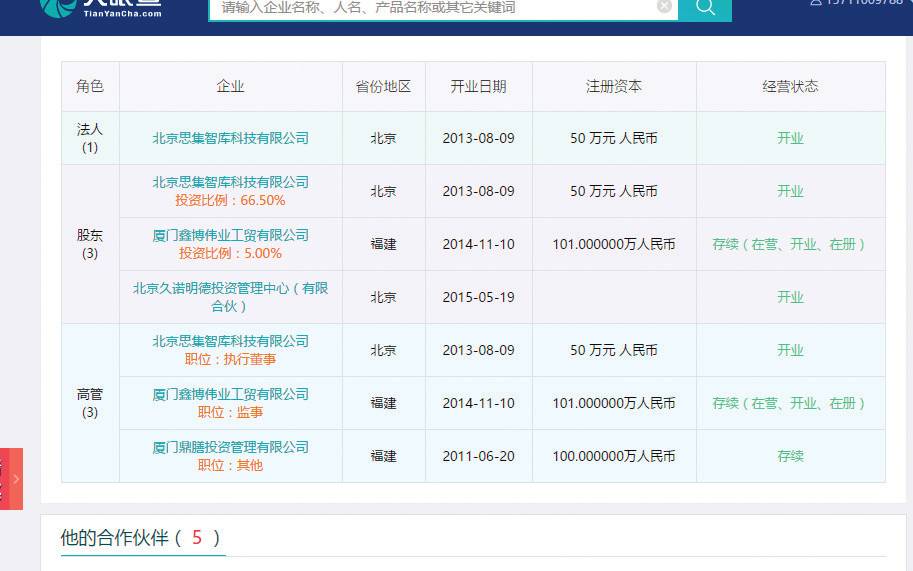Click the 开业日期 column header
The height and width of the screenshot is (571, 913).
479,87
